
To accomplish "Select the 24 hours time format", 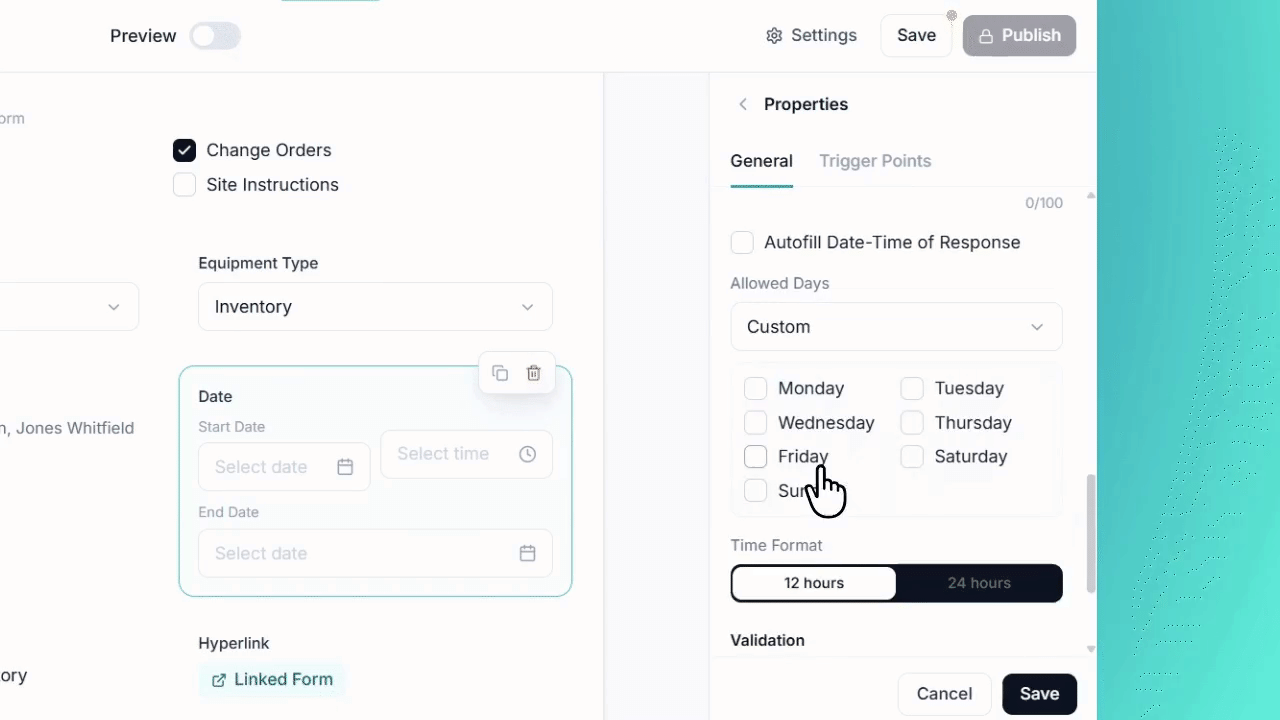I will pos(979,583).
